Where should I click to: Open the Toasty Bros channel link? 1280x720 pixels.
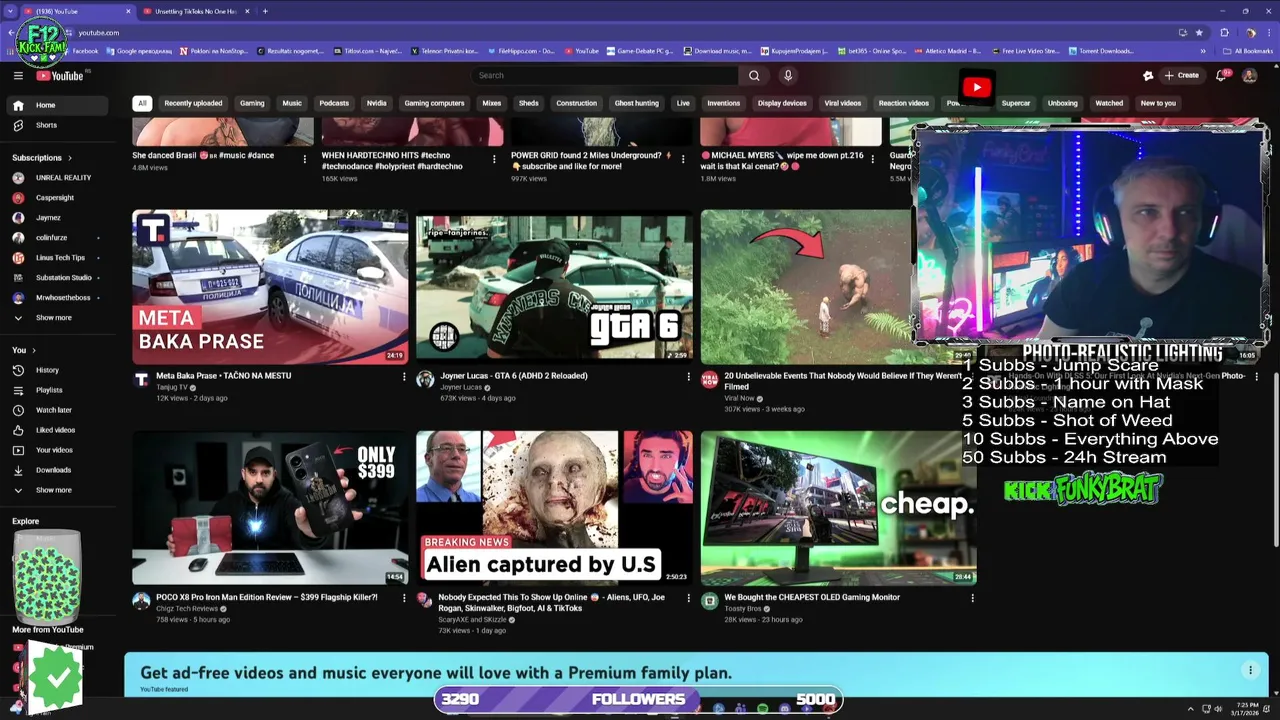coord(743,609)
